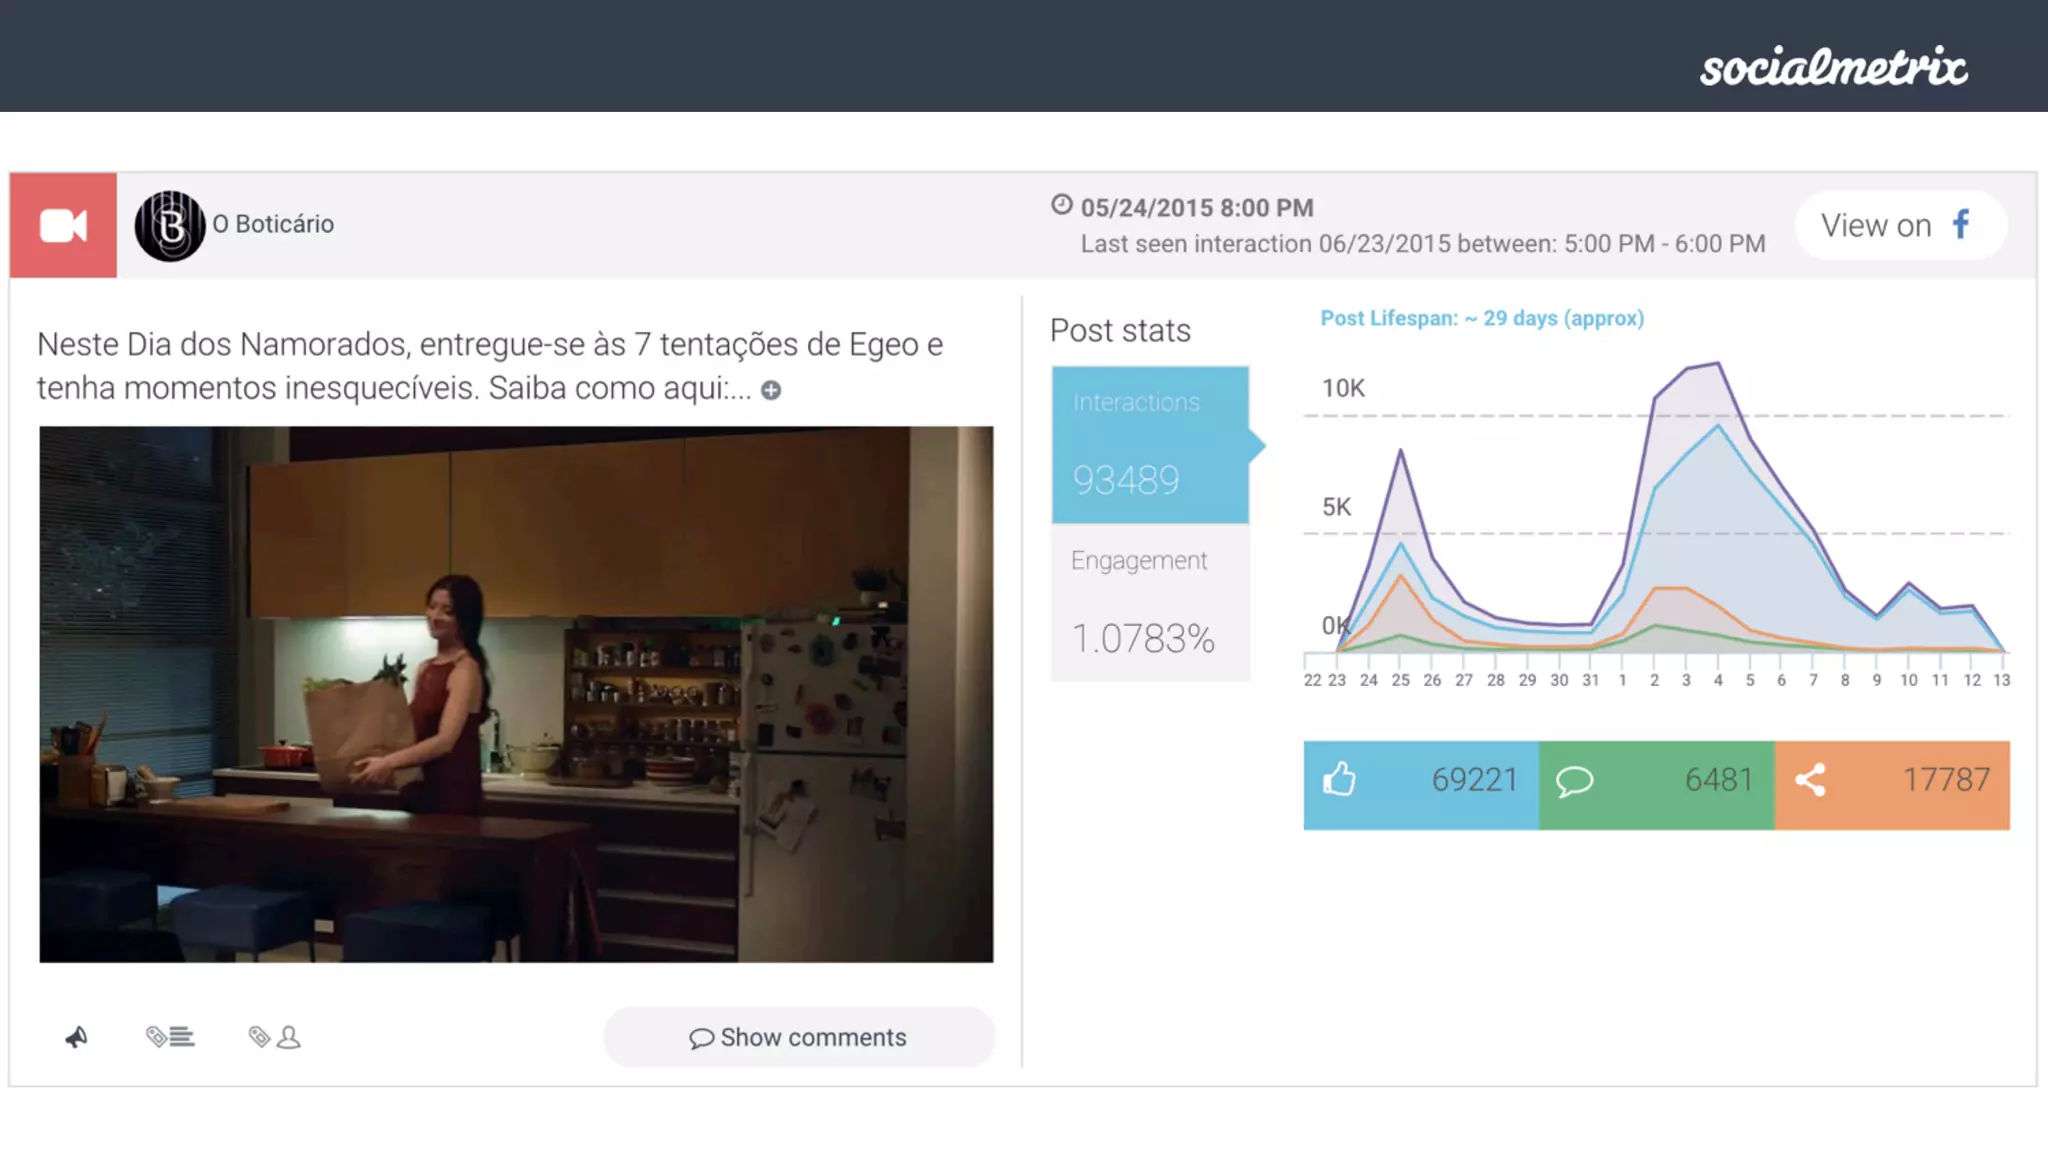
Task: Click the 17787 shares count bar
Action: tap(1945, 780)
